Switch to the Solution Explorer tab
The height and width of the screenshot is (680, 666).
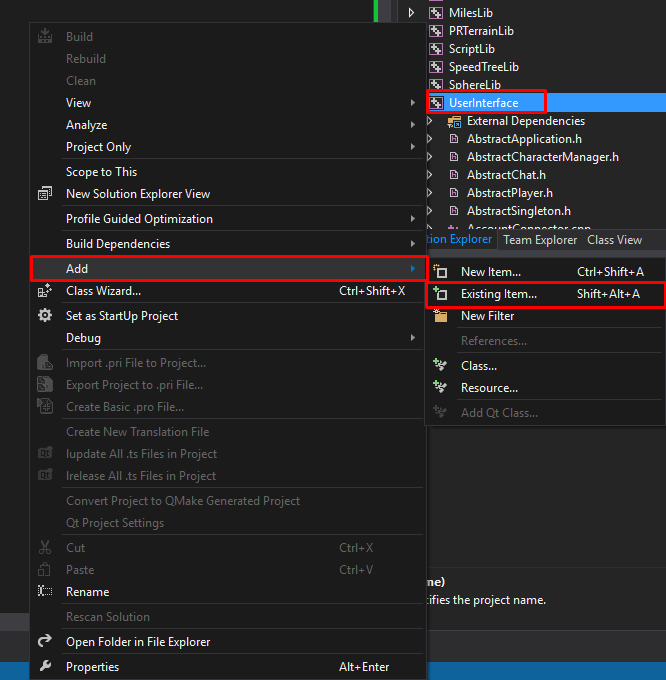460,239
